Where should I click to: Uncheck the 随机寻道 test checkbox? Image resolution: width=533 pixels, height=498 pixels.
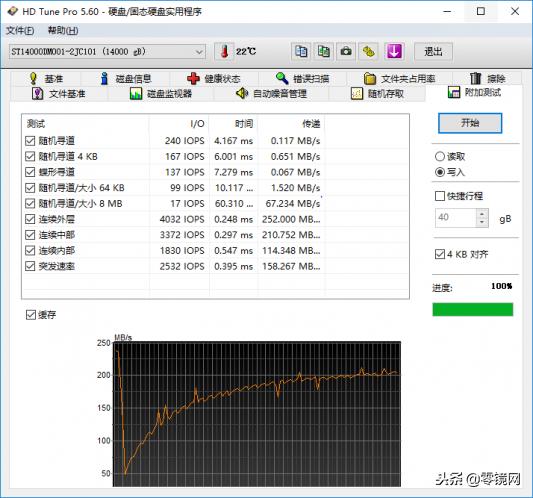(x=30, y=141)
